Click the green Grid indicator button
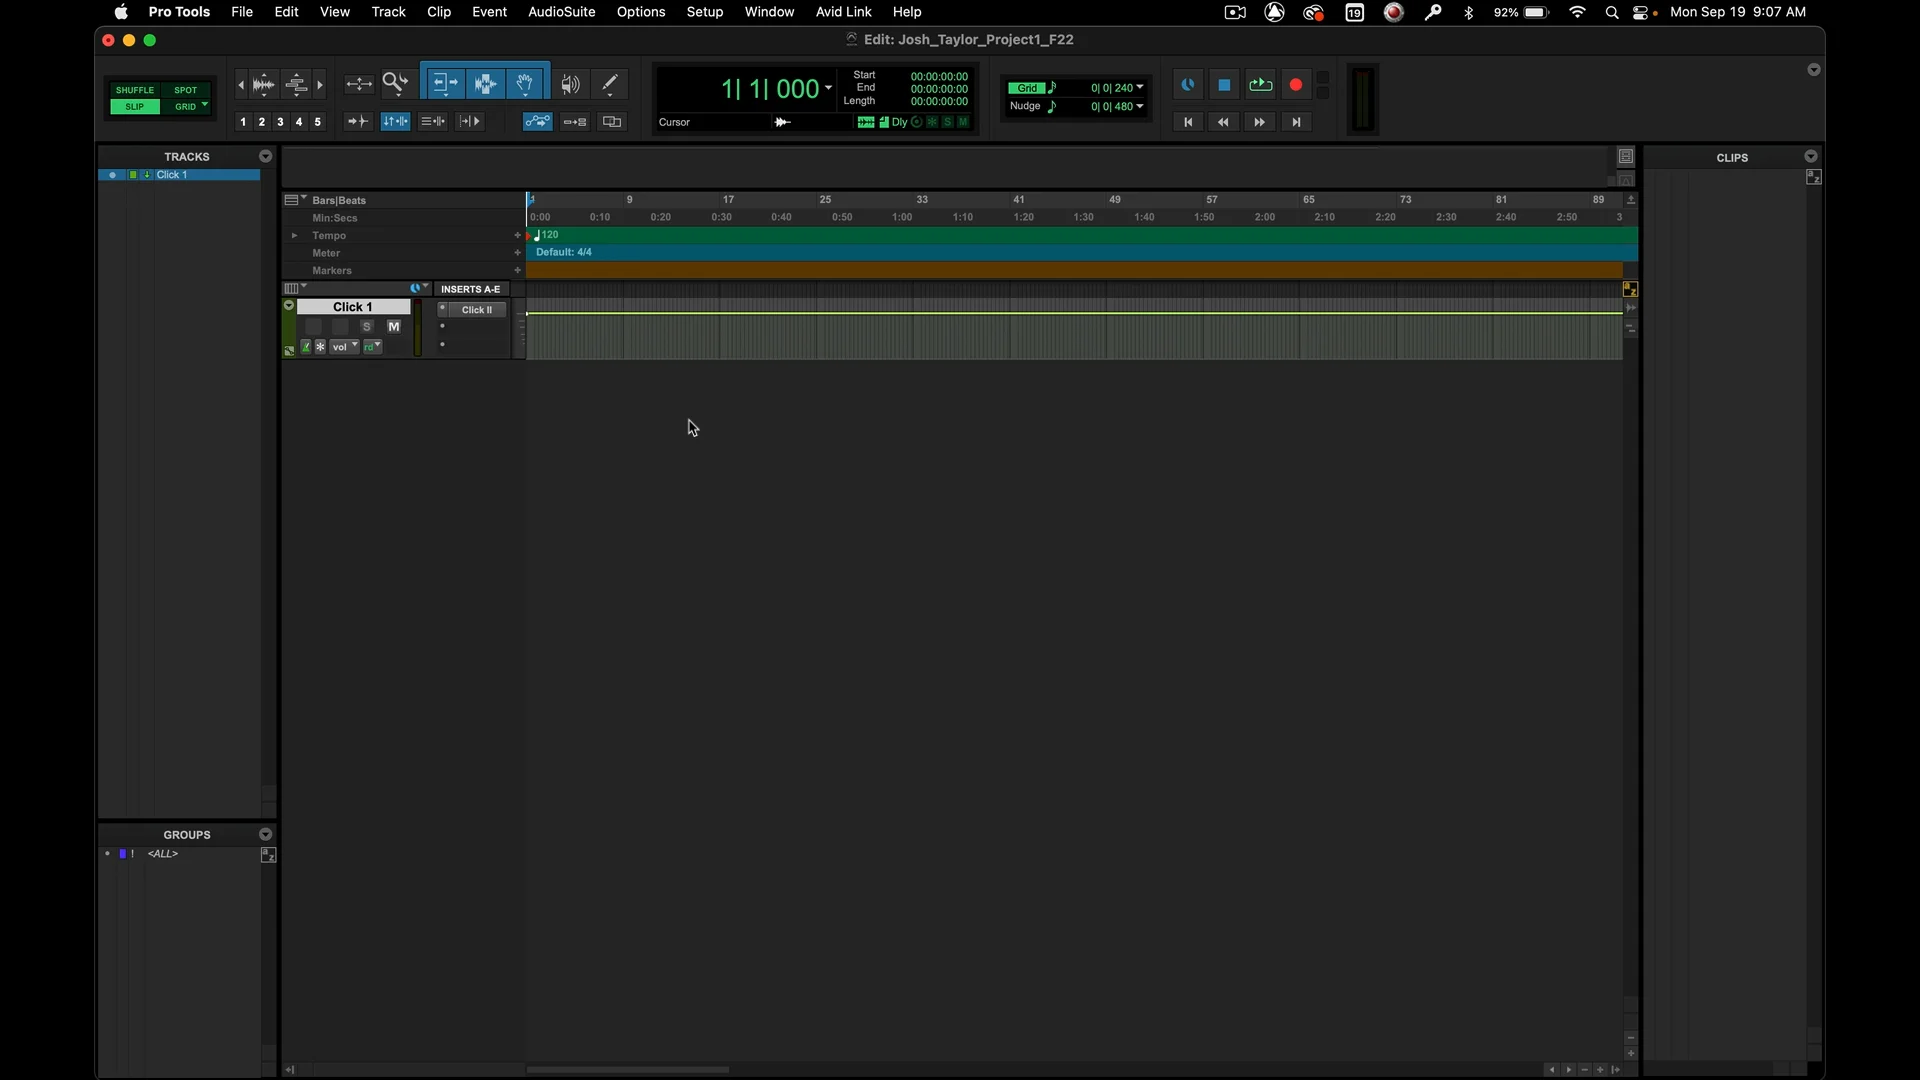Screen dimensions: 1920x1080 pos(1027,88)
